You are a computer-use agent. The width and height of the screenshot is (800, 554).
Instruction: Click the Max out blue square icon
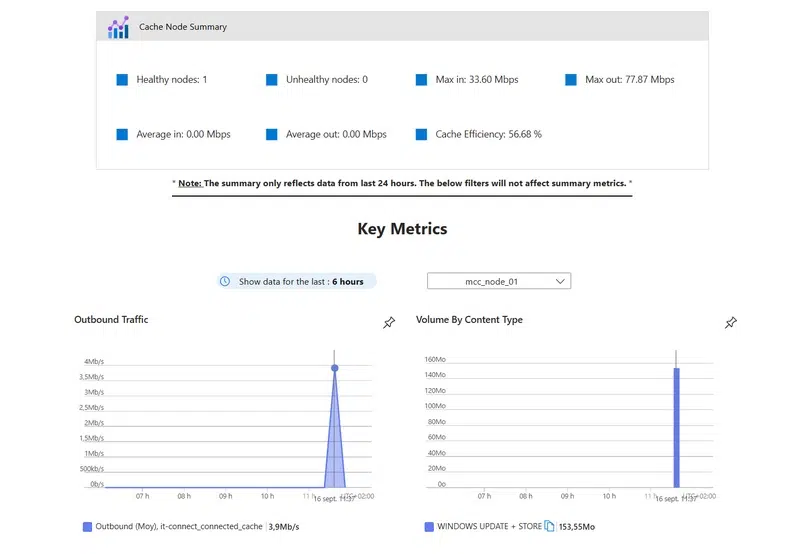coord(571,80)
